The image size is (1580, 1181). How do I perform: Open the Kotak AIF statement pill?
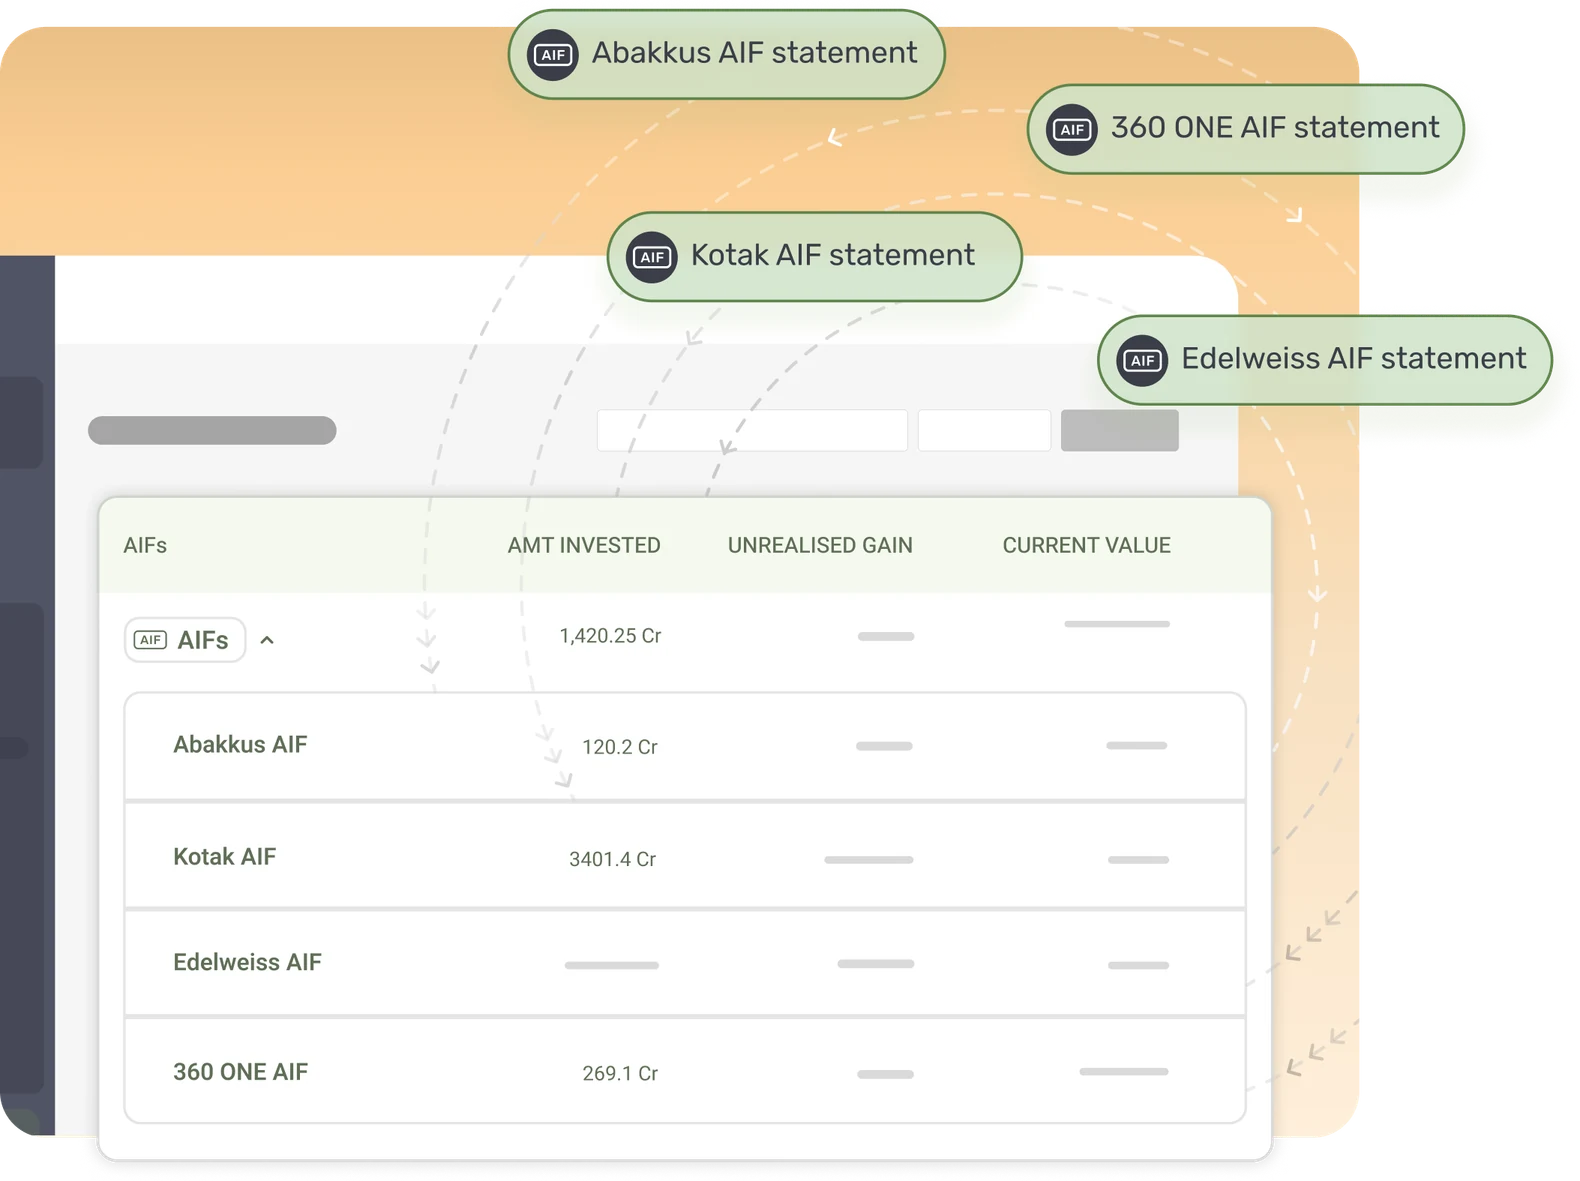tap(815, 257)
